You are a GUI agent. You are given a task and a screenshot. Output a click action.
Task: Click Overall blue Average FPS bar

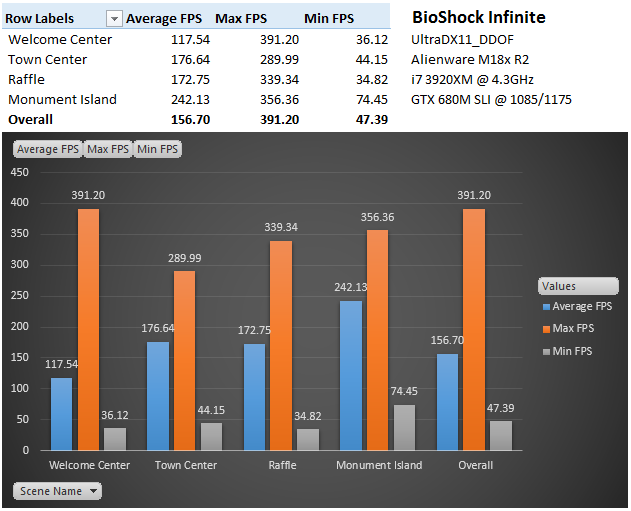(447, 402)
